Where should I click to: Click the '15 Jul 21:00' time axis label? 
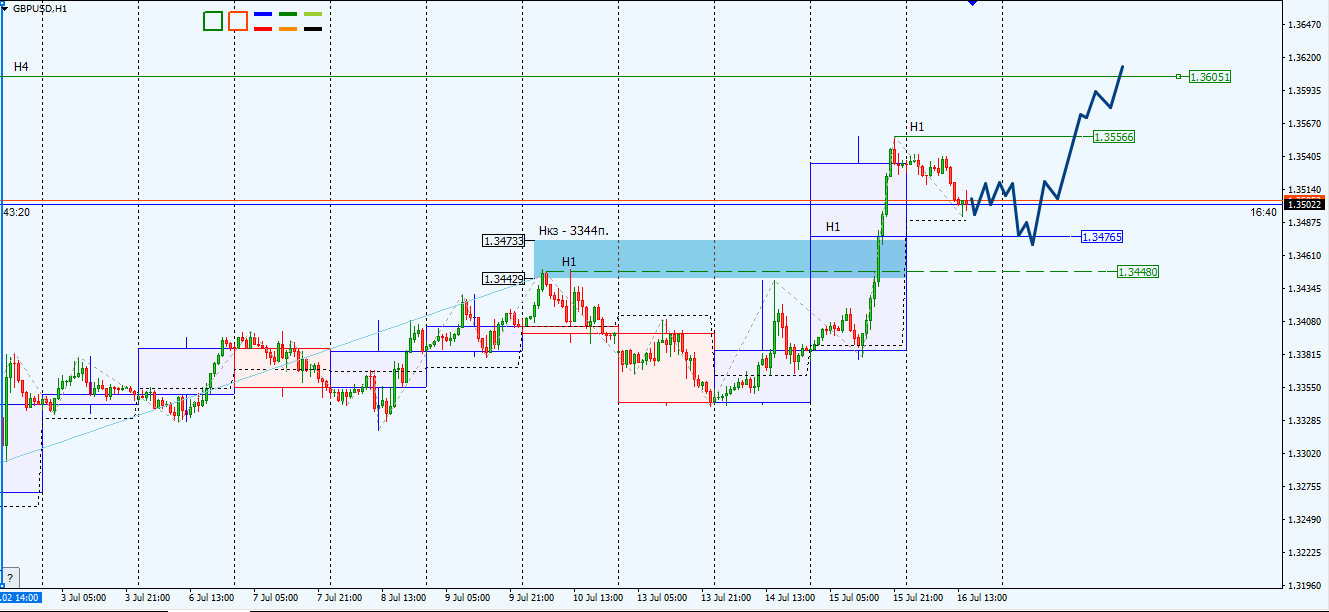coord(916,598)
